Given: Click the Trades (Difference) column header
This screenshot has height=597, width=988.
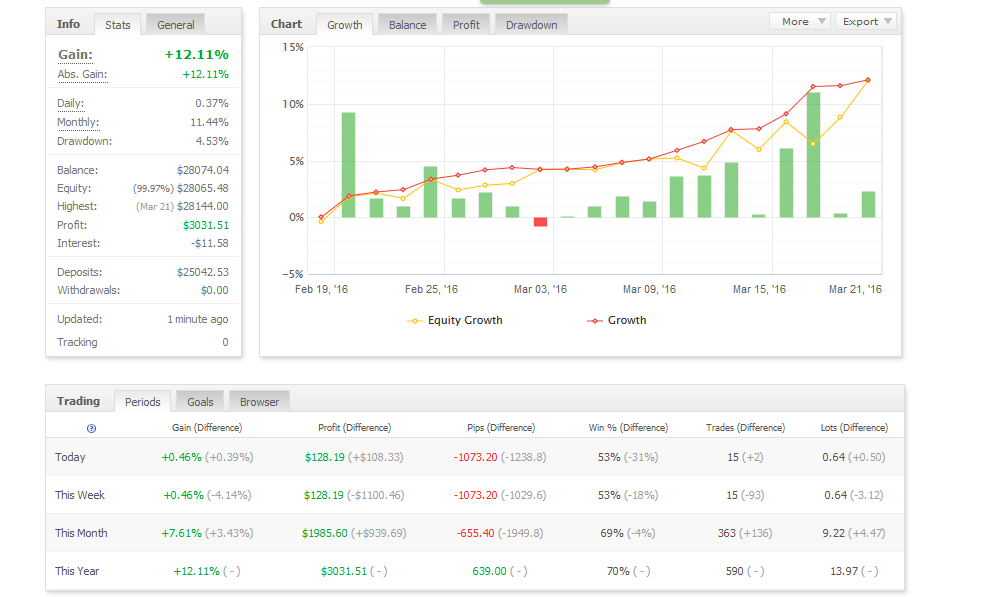Looking at the screenshot, I should (x=745, y=427).
